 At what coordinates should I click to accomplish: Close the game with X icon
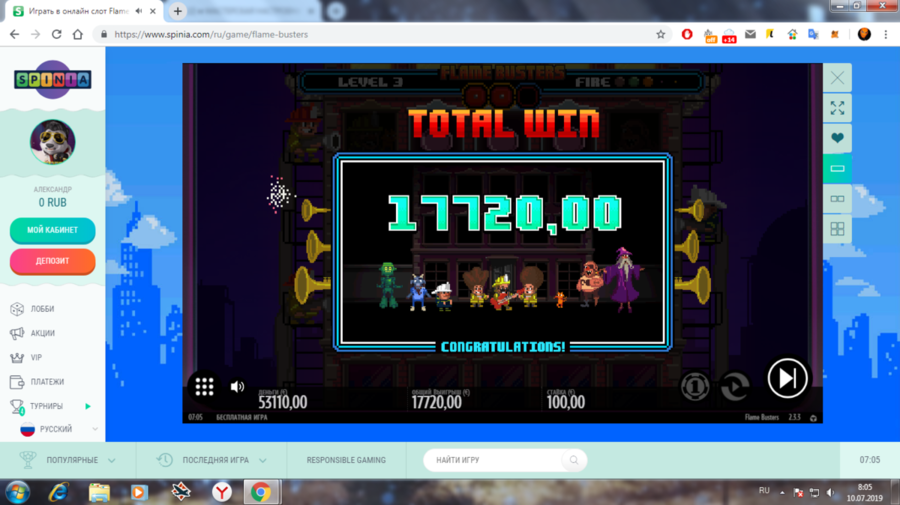[837, 77]
